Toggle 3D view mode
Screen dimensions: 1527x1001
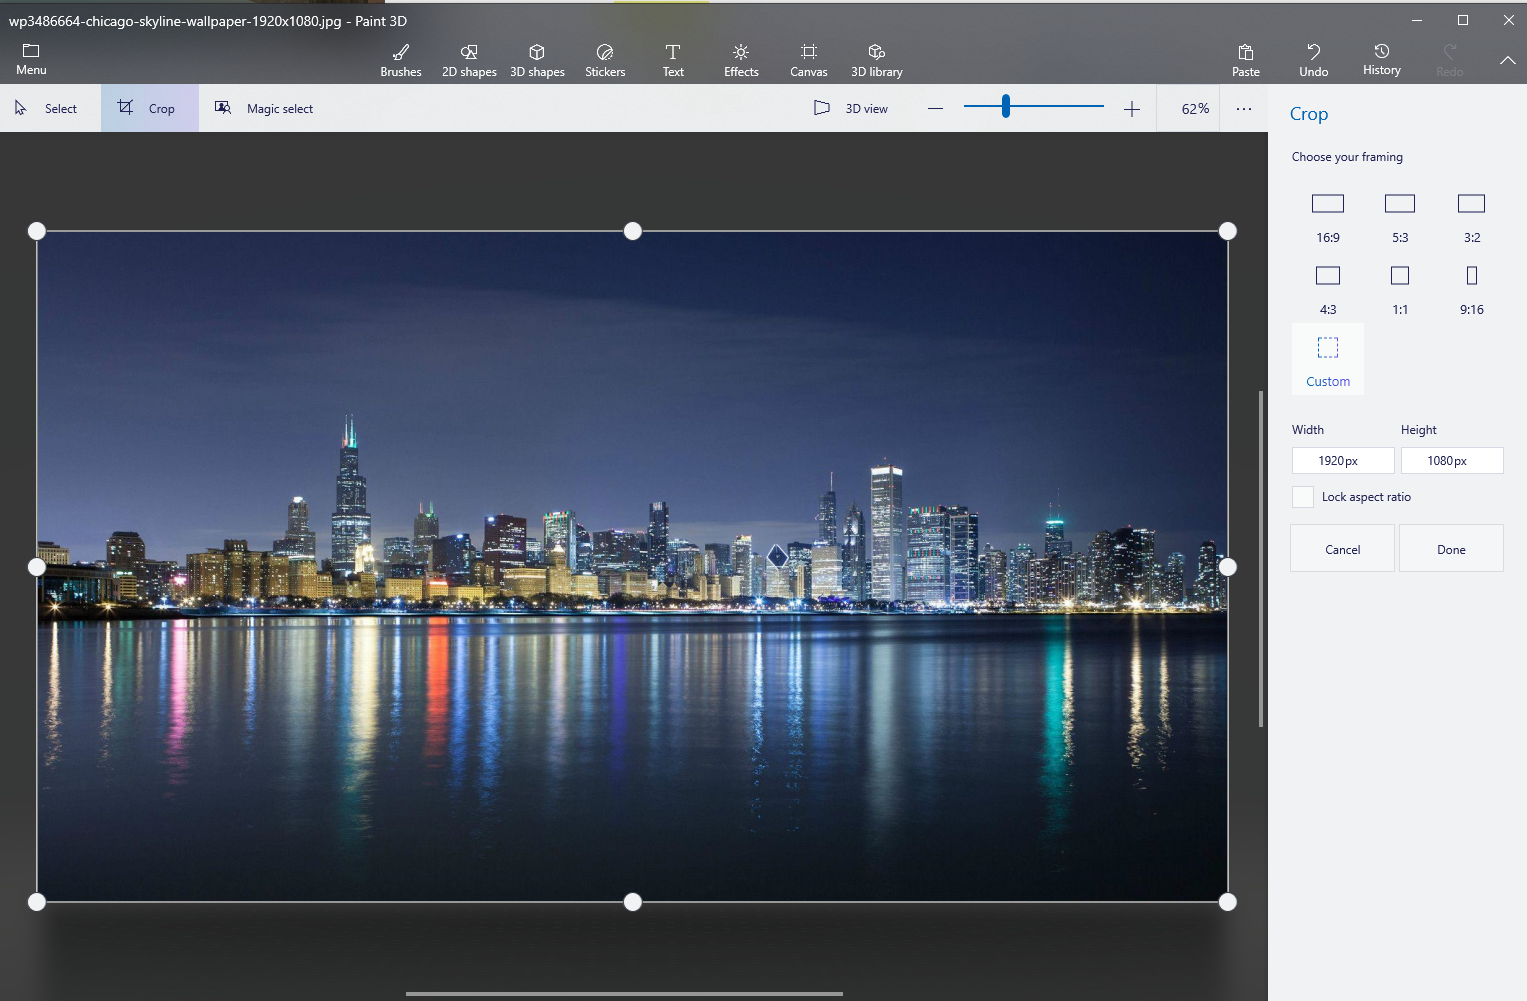[x=851, y=108]
